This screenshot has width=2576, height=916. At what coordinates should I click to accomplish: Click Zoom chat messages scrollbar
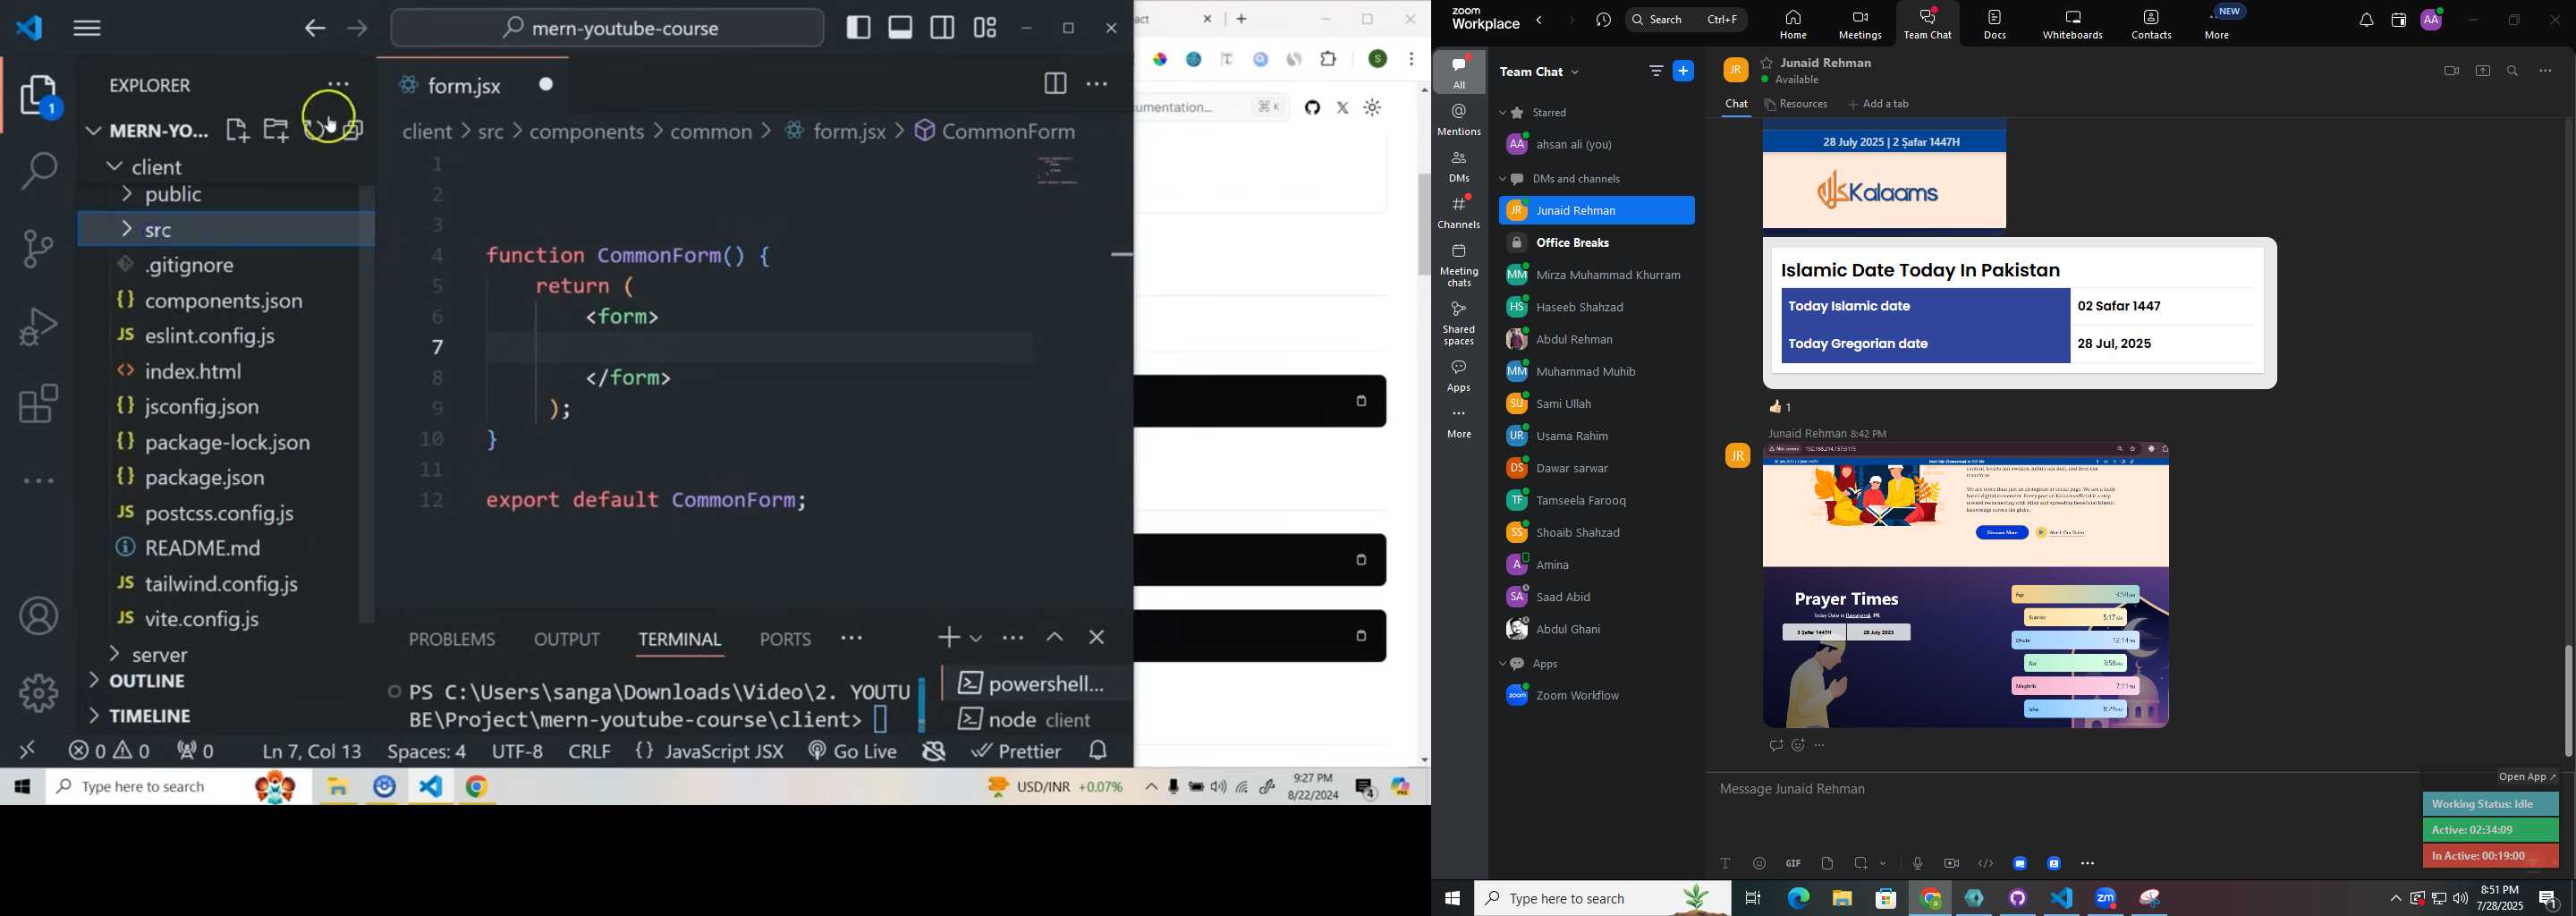click(2567, 700)
